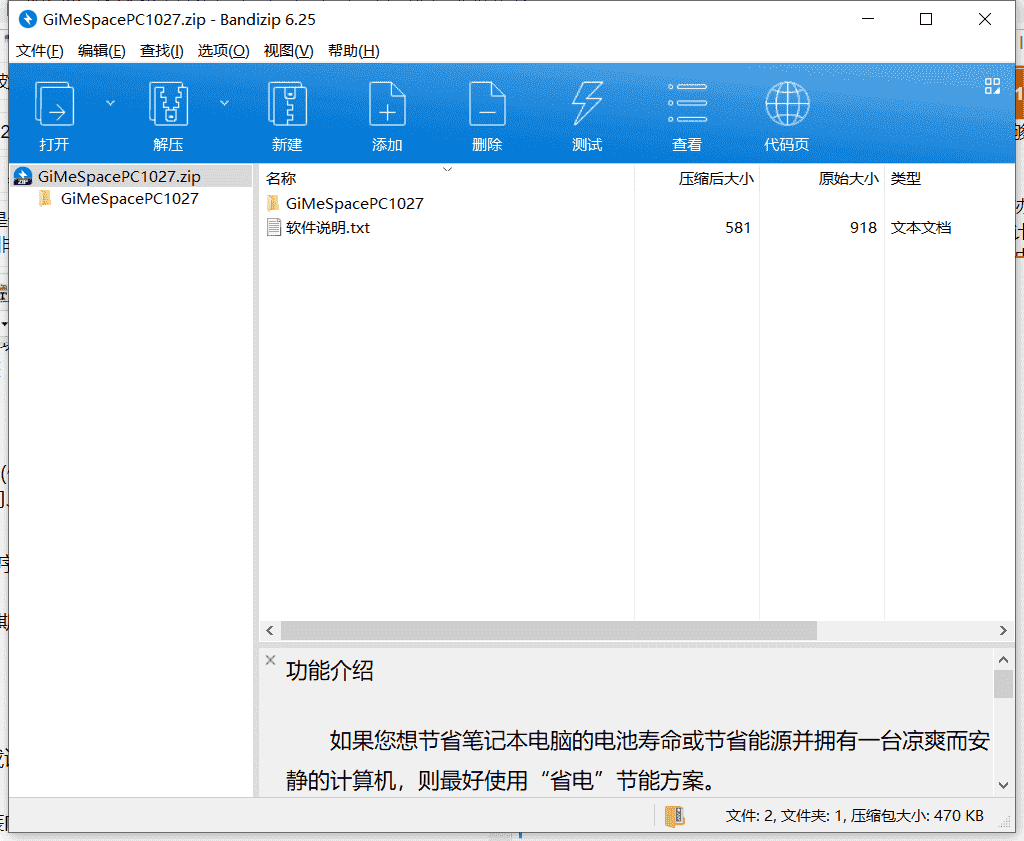This screenshot has width=1024, height=841.
Task: Click the Delete (删除) toolbar icon
Action: coord(487,104)
